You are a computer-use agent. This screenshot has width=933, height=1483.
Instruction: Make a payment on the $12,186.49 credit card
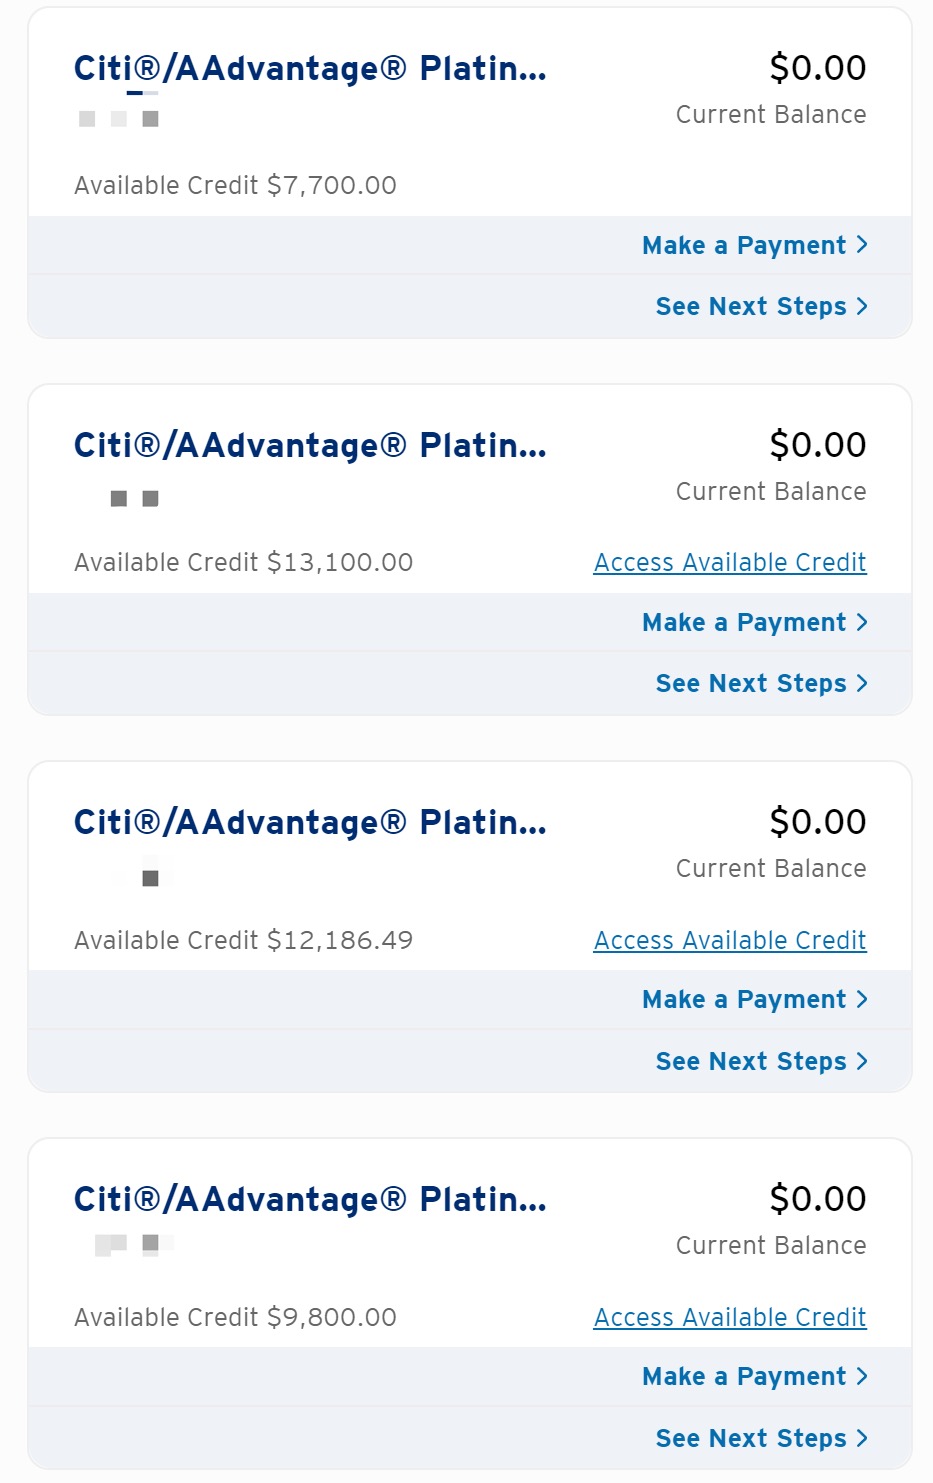click(x=755, y=1000)
